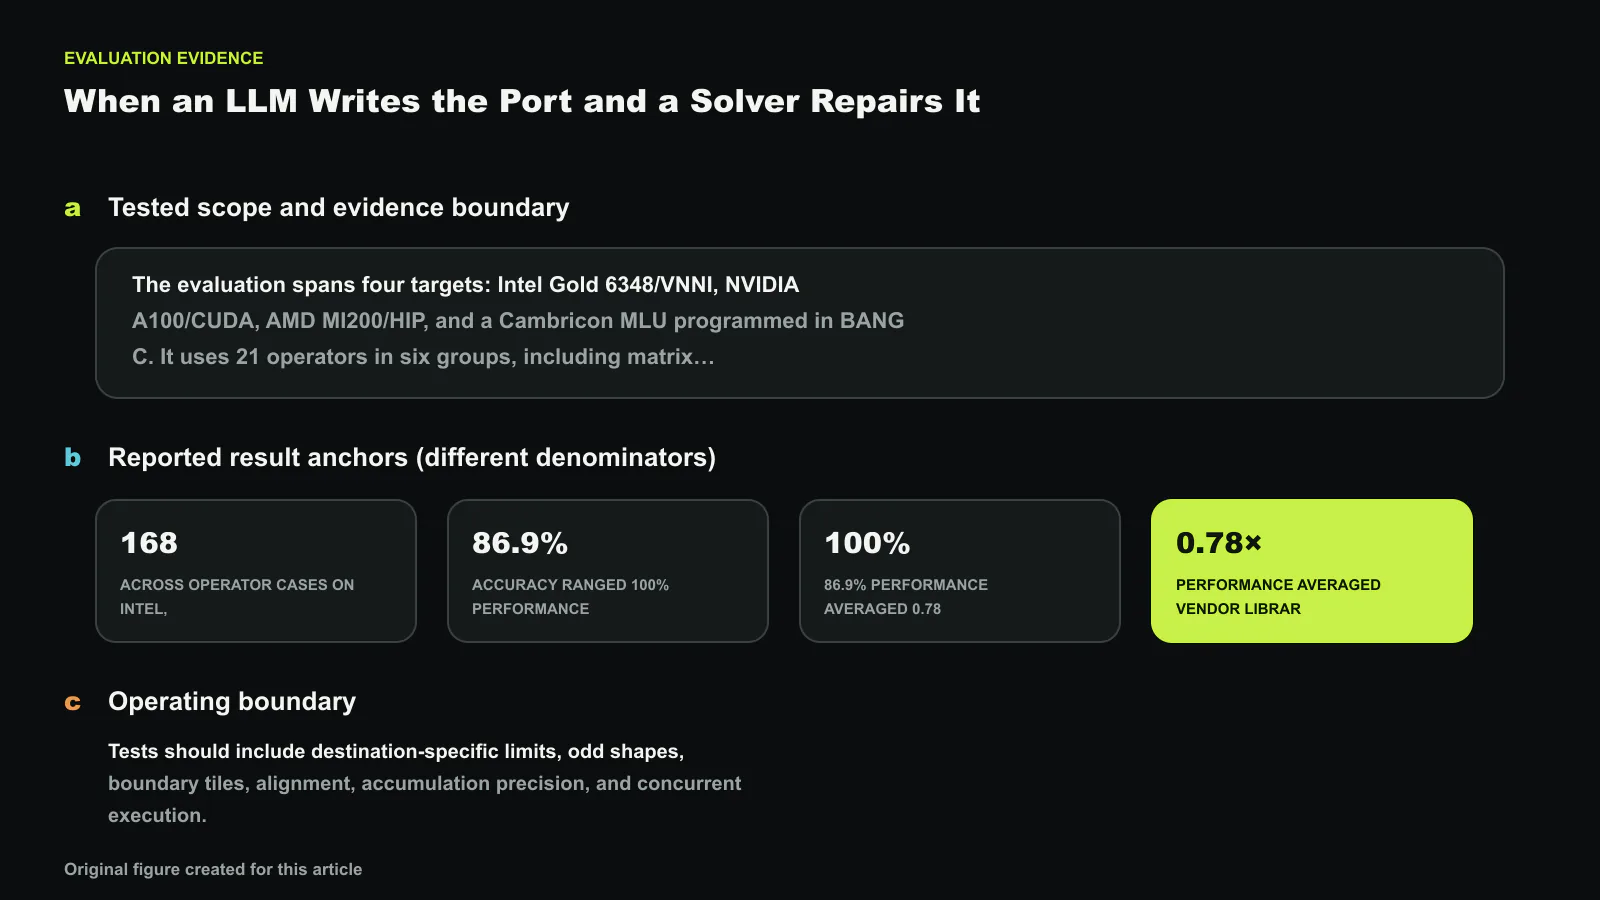This screenshot has height=900, width=1600.
Task: Click the large '0.78×' number
Action: click(x=1219, y=543)
